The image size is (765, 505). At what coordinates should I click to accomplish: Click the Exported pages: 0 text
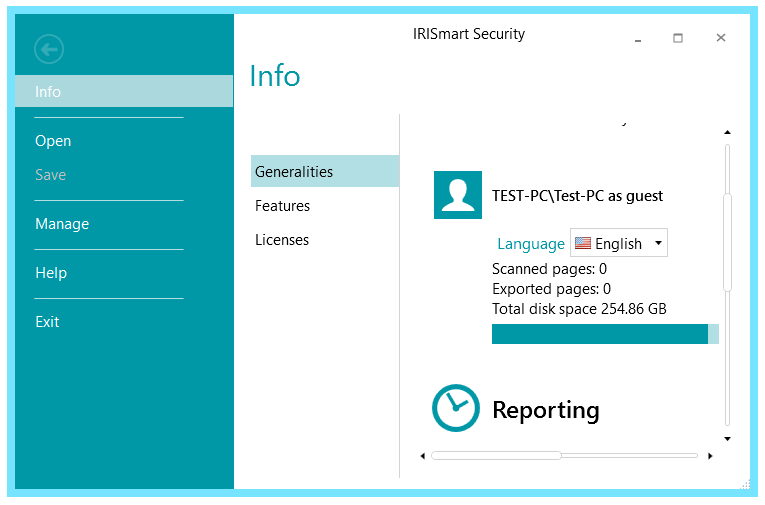coord(551,289)
